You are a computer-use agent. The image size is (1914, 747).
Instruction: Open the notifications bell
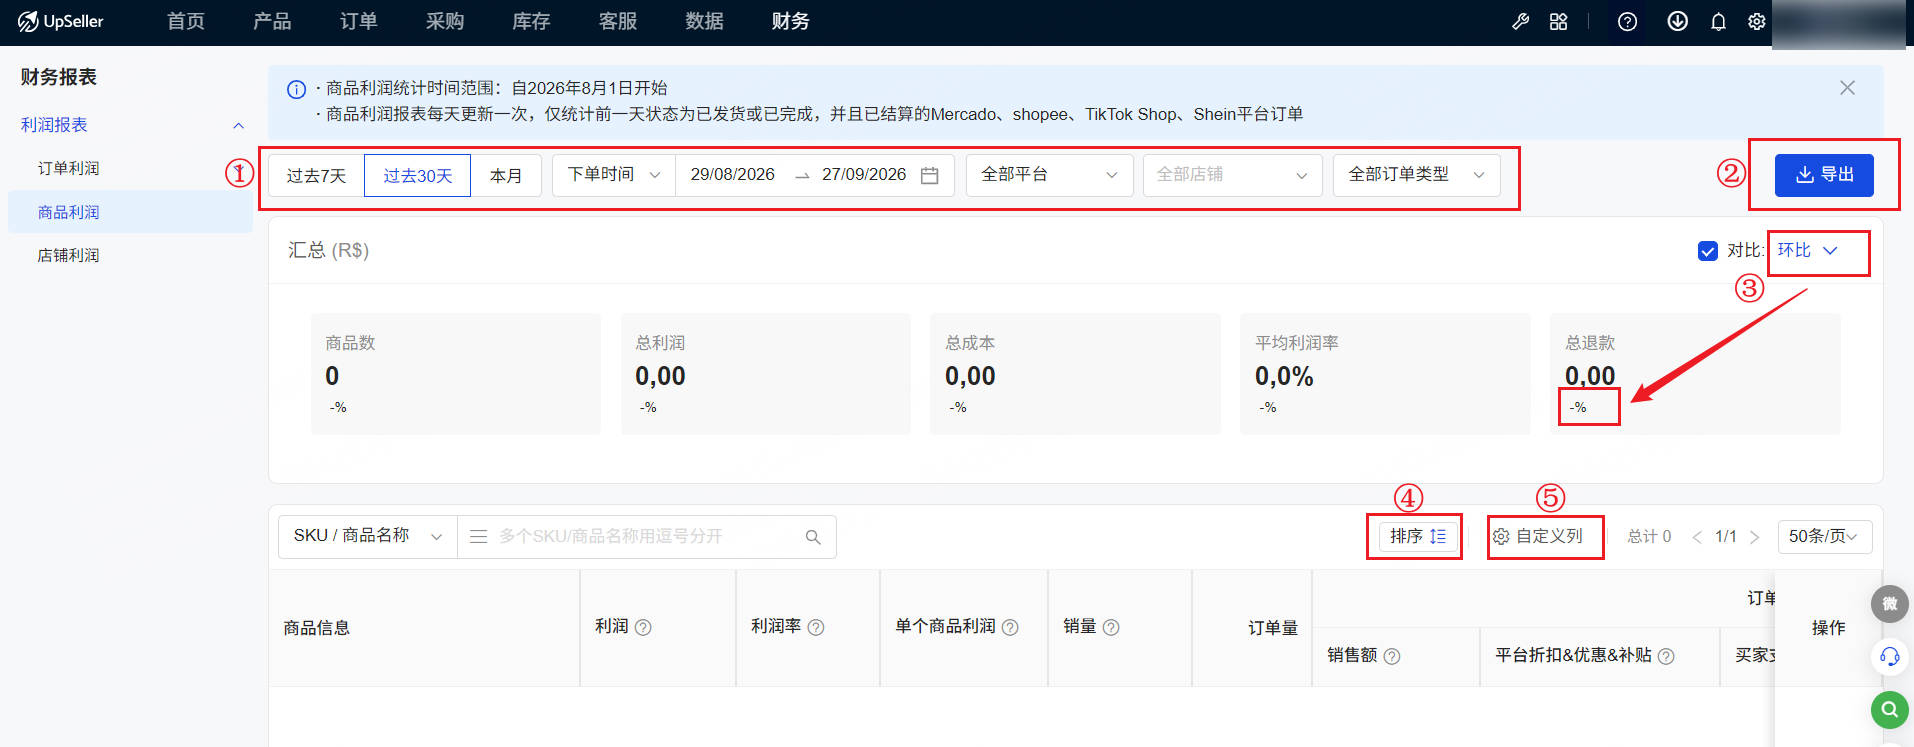(x=1718, y=21)
